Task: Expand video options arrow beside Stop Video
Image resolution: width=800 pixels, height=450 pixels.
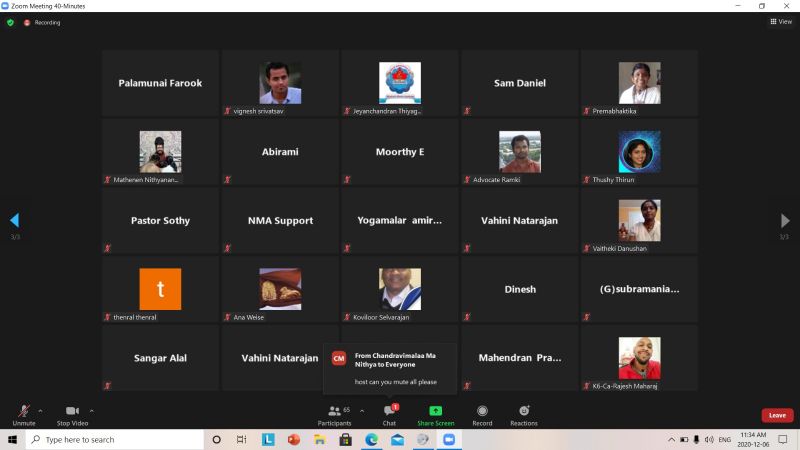Action: (92, 410)
